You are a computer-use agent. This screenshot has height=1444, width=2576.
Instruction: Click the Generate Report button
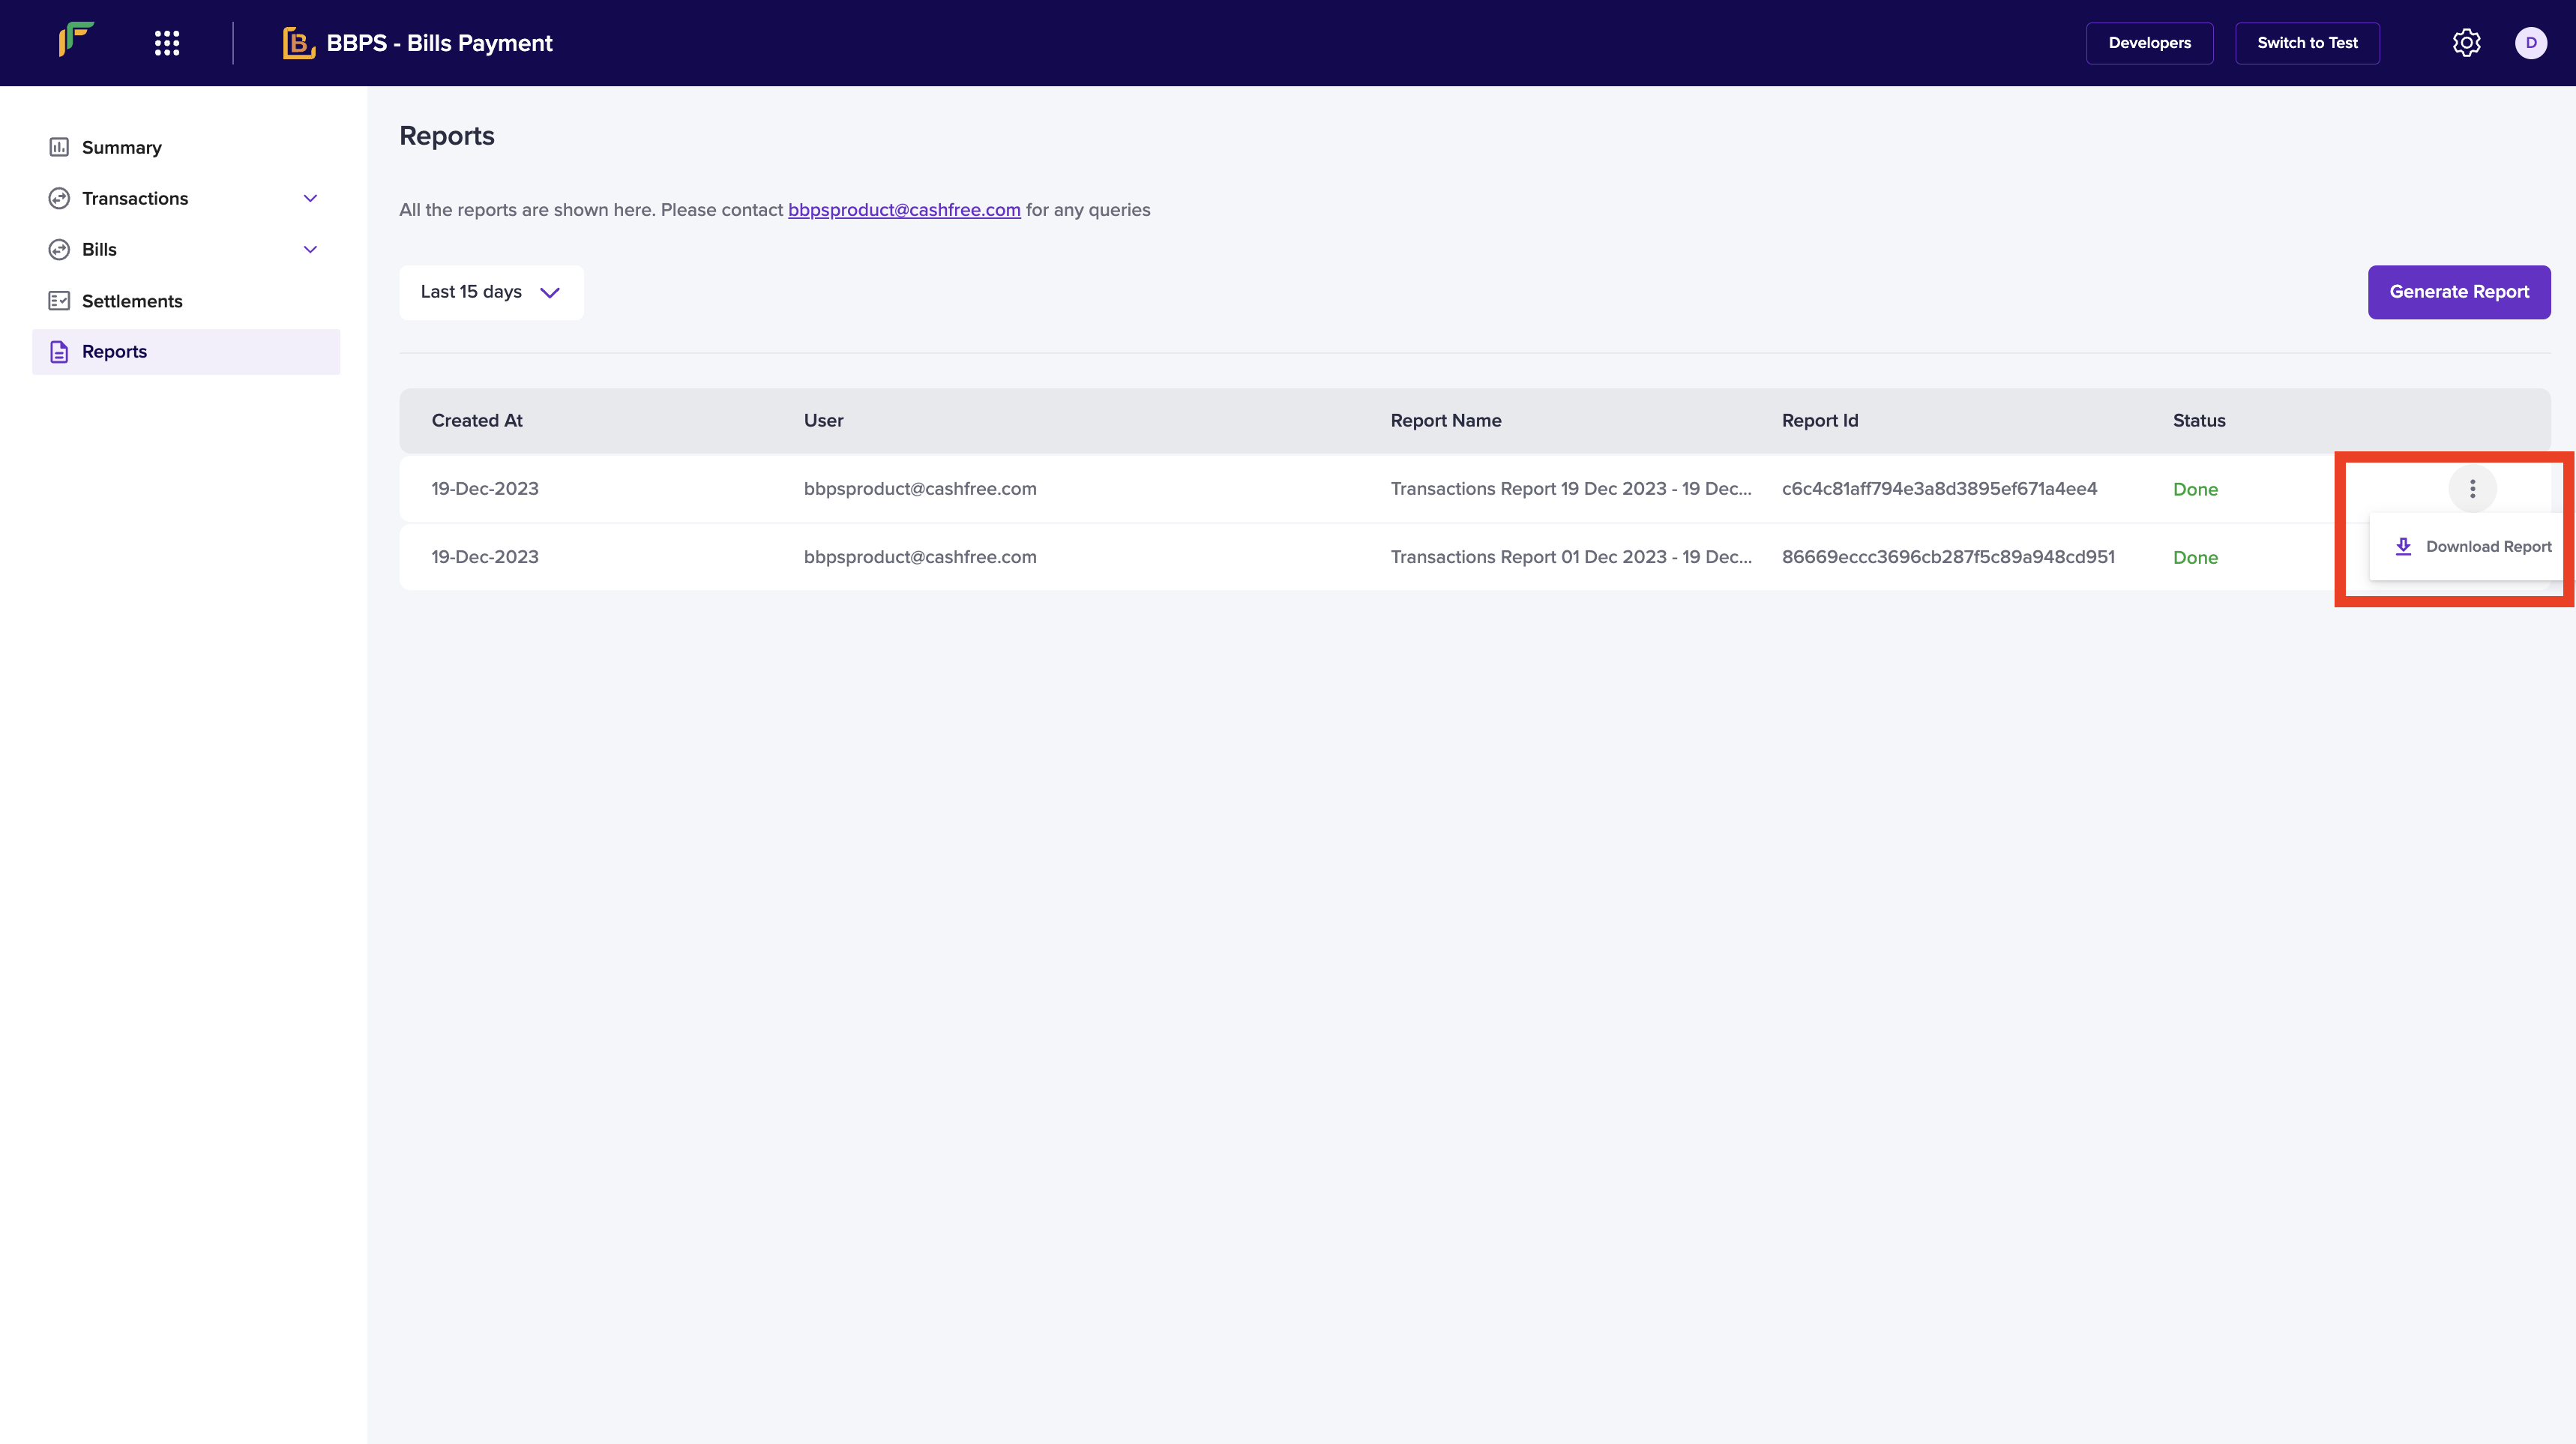tap(2458, 292)
